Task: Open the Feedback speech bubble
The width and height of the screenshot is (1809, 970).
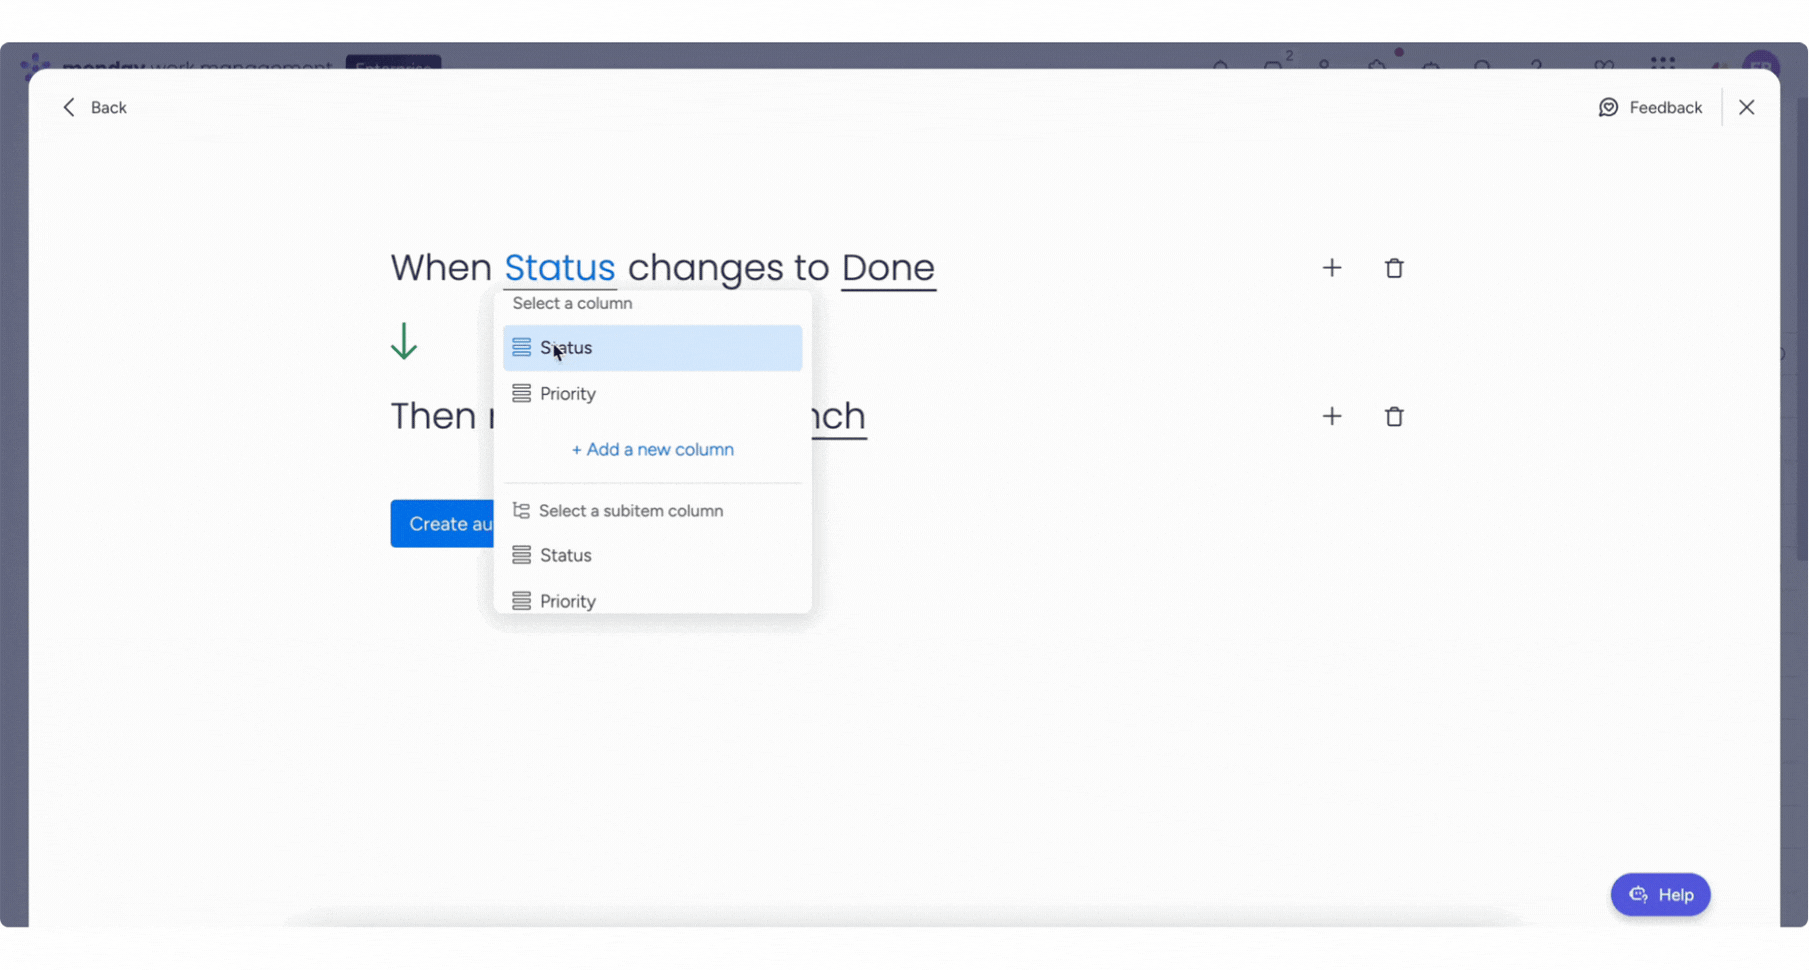Action: pyautogui.click(x=1608, y=107)
